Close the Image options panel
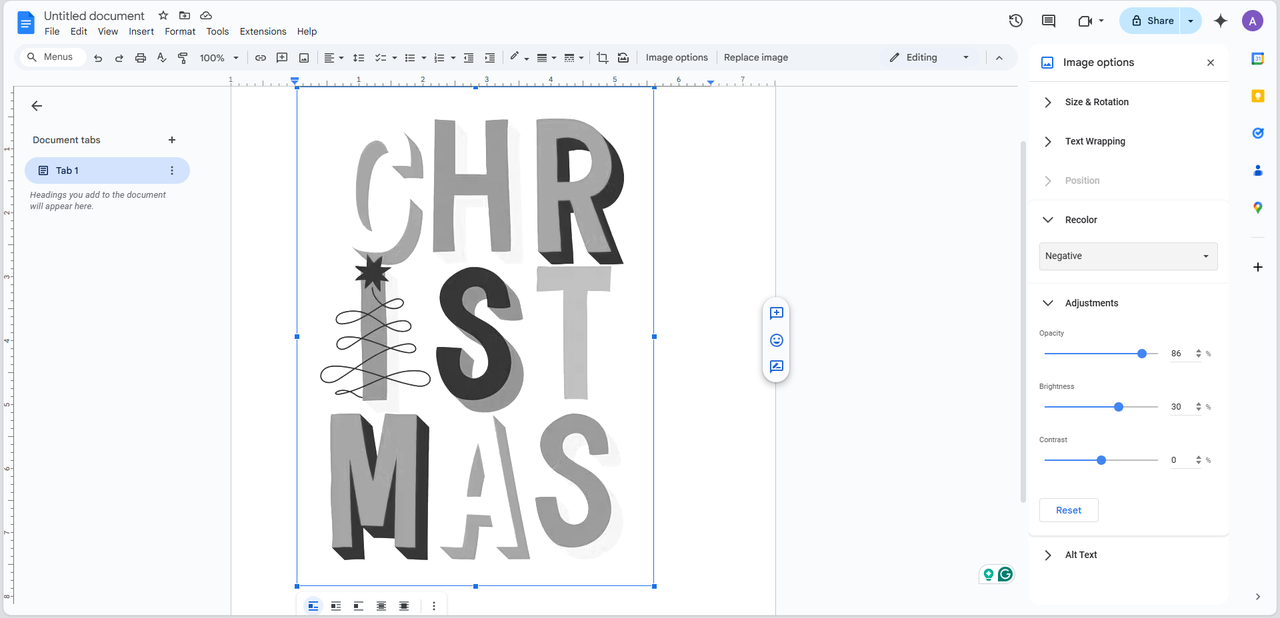 tap(1211, 63)
